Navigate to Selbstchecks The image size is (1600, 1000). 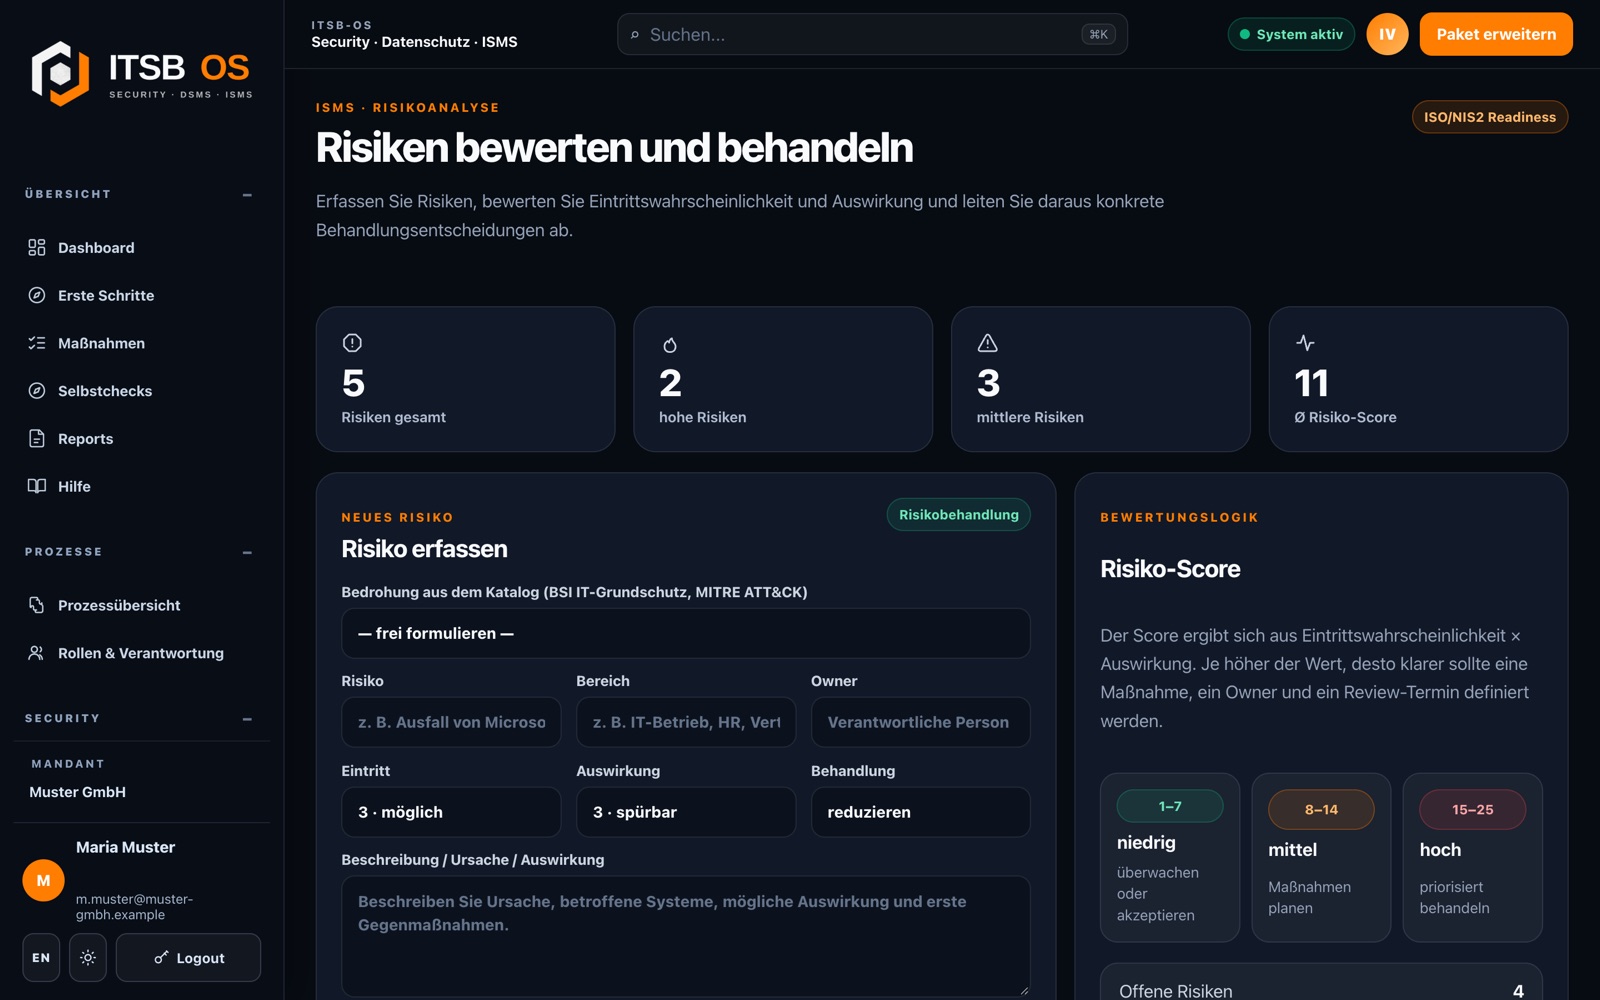coord(141,391)
